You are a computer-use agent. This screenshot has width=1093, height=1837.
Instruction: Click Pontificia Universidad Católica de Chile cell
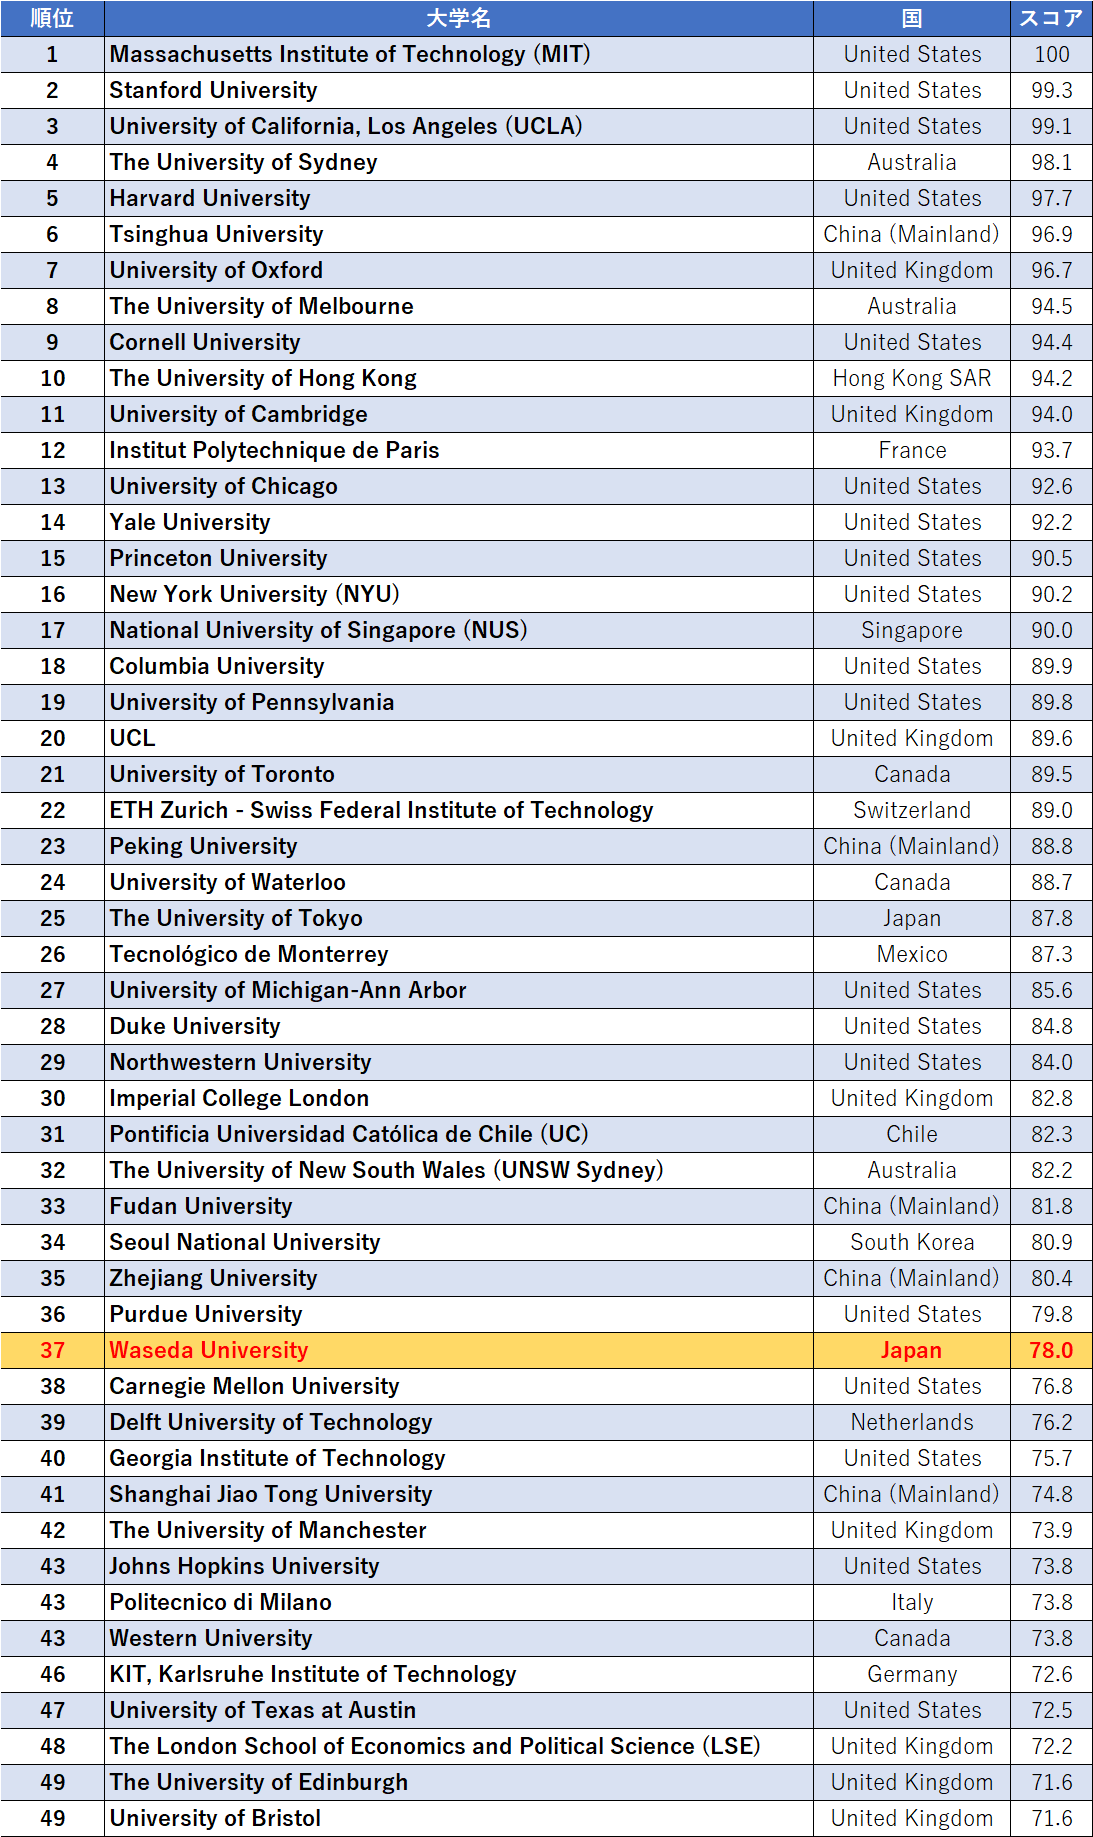click(x=459, y=1134)
